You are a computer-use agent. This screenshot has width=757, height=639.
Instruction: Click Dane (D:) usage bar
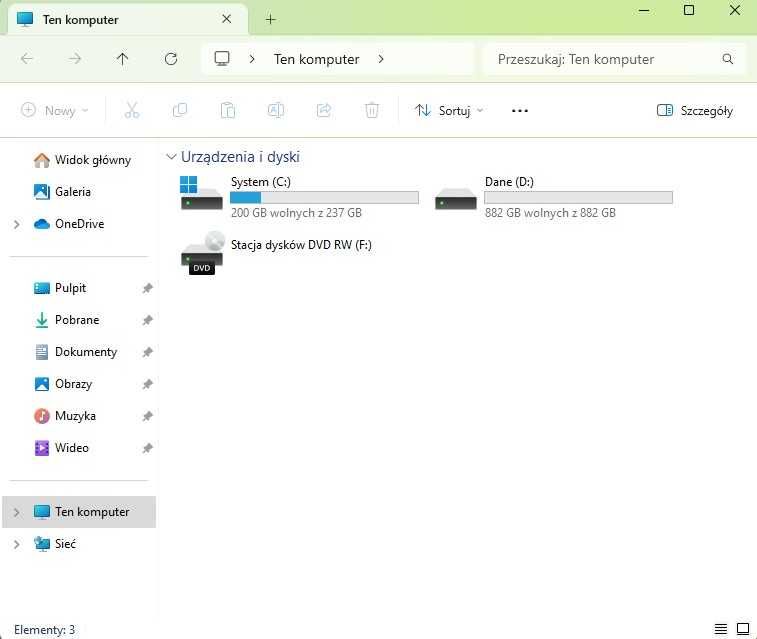click(x=578, y=197)
